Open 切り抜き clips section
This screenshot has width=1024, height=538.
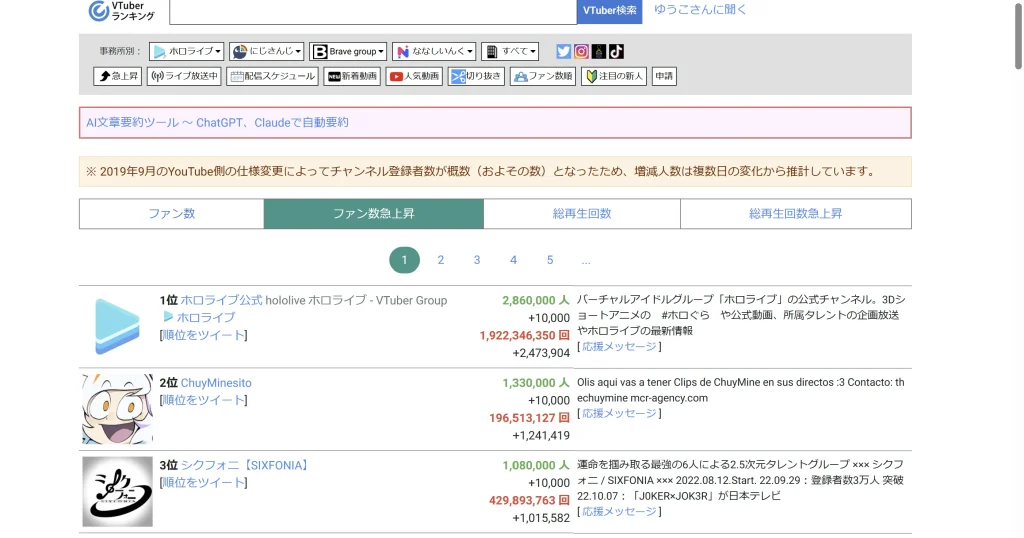pyautogui.click(x=476, y=76)
